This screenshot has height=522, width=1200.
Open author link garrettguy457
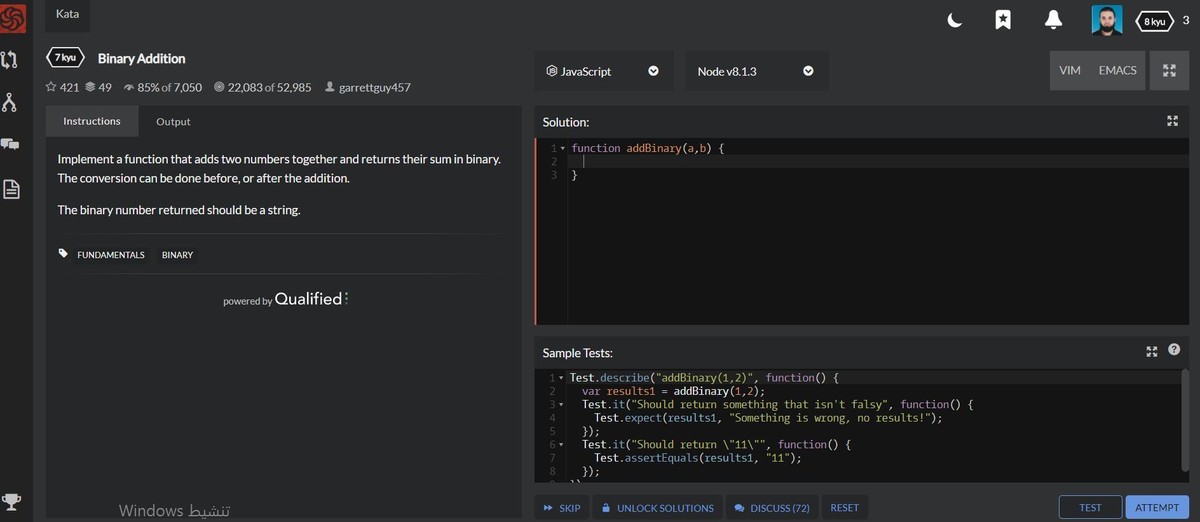coord(374,87)
